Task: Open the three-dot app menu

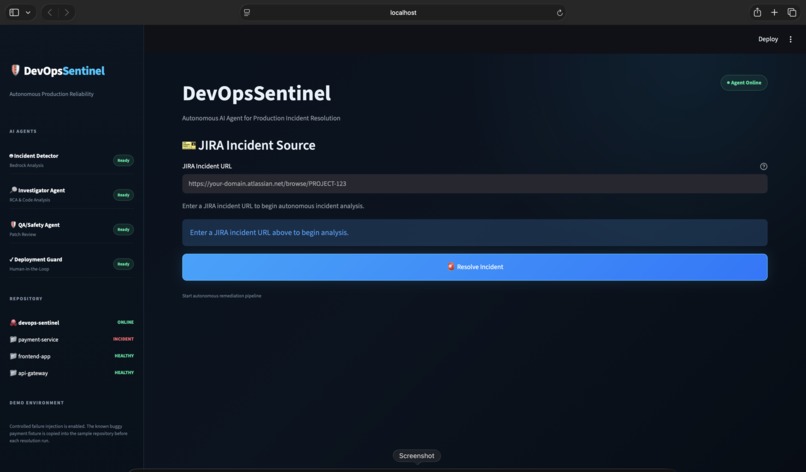Action: point(791,39)
